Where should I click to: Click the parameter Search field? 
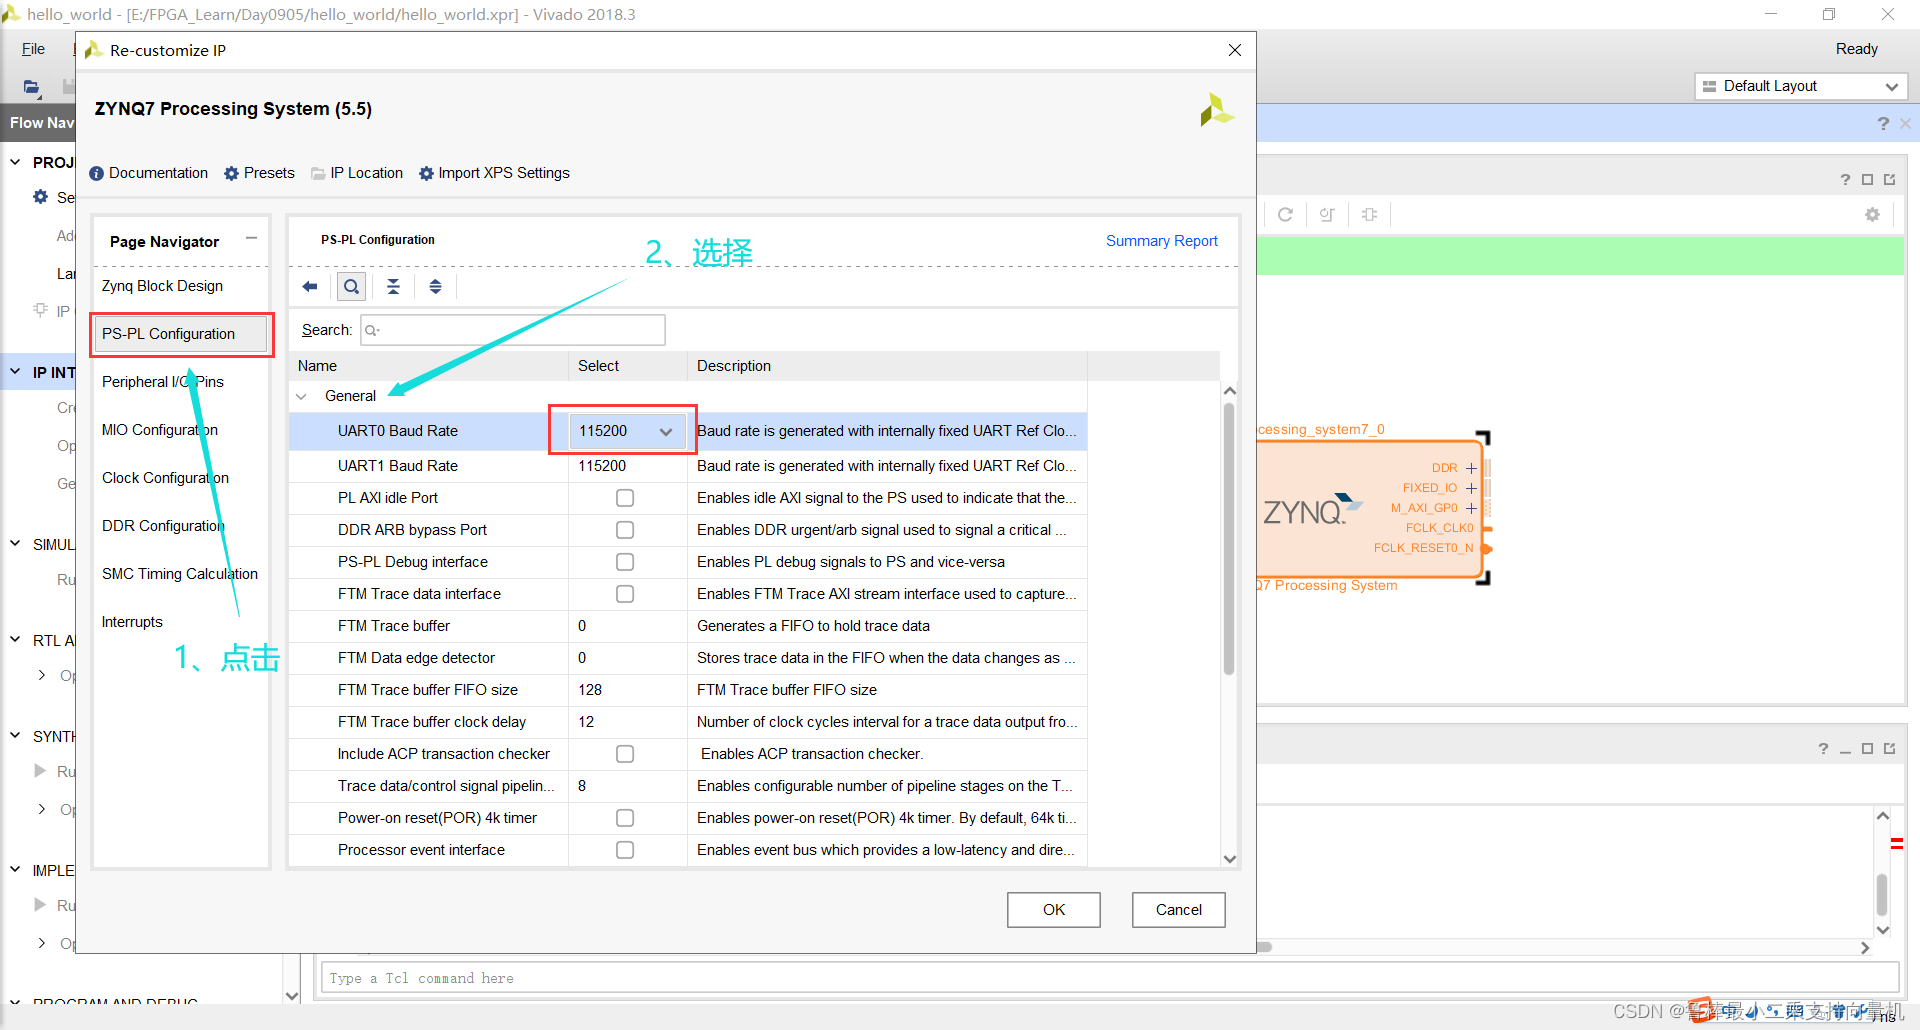(512, 330)
